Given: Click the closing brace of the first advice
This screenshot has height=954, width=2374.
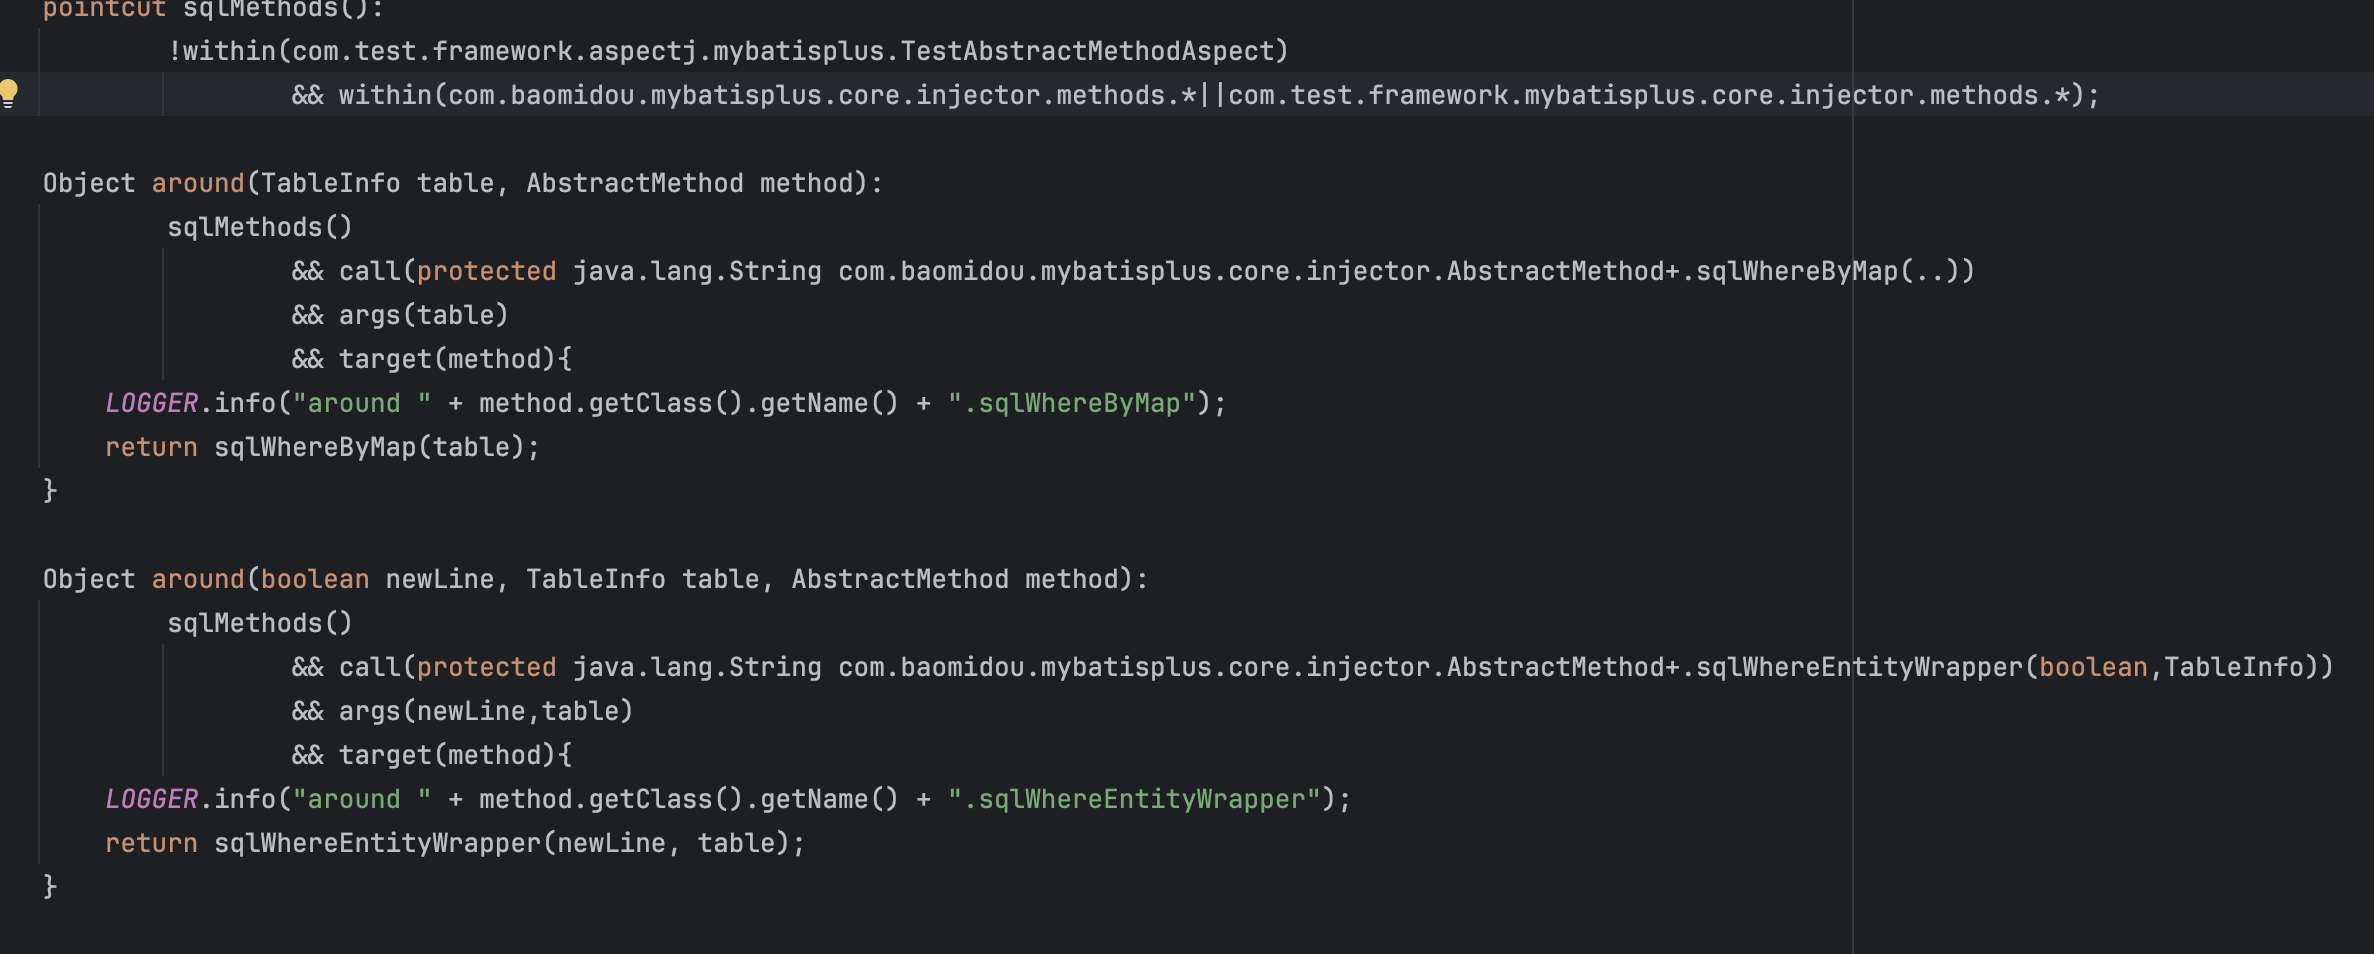Looking at the screenshot, I should point(50,491).
